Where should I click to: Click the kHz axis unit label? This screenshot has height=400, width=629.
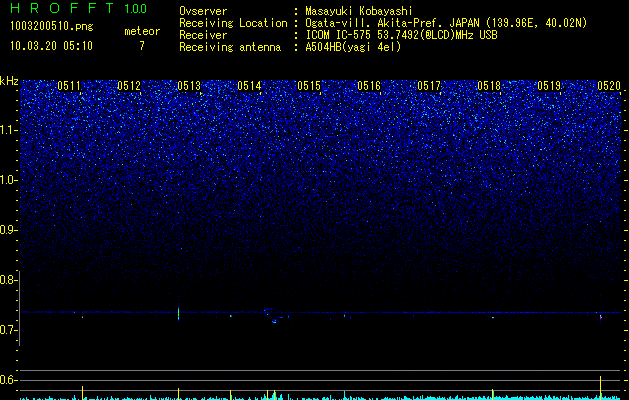pyautogui.click(x=9, y=81)
